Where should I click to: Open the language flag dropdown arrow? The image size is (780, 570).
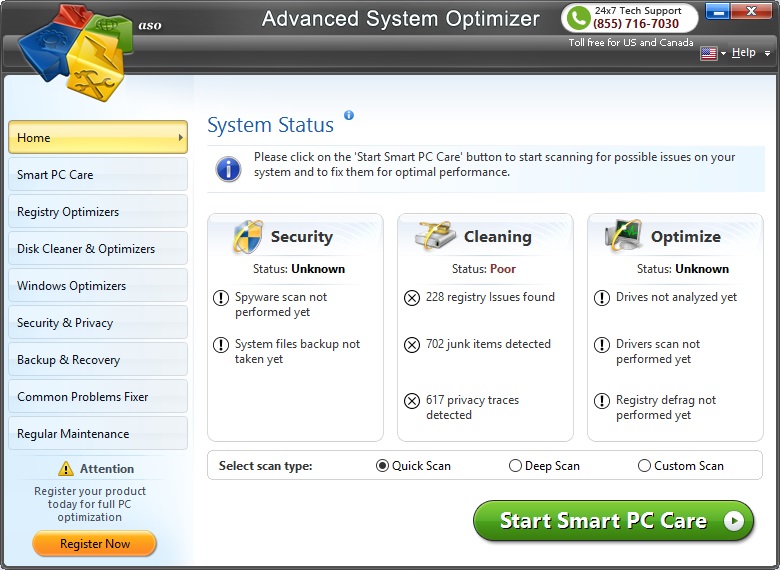coord(723,53)
